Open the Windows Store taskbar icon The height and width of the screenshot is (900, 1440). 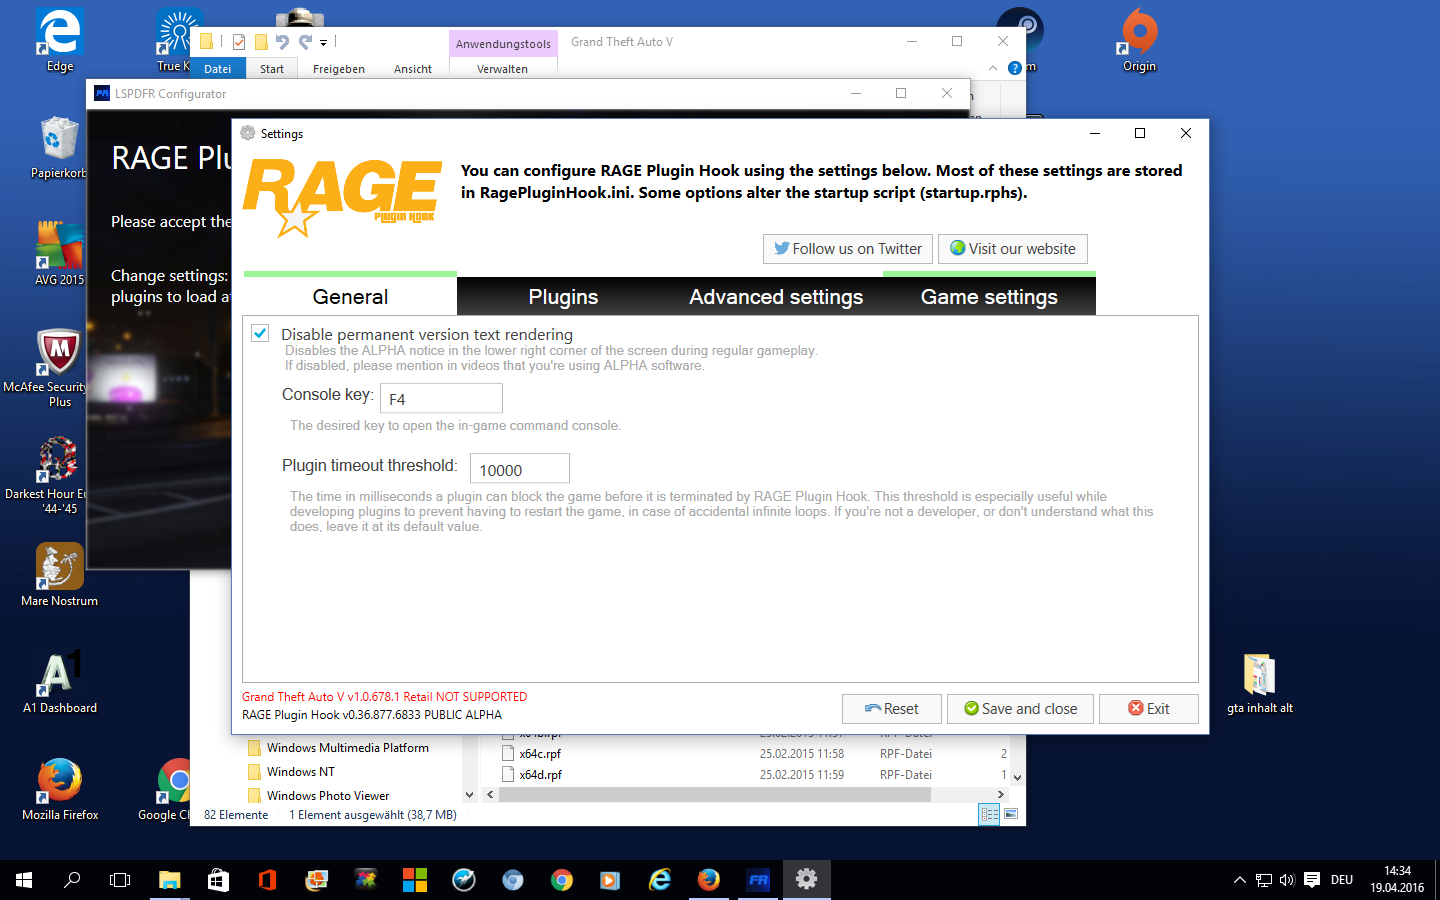(218, 880)
